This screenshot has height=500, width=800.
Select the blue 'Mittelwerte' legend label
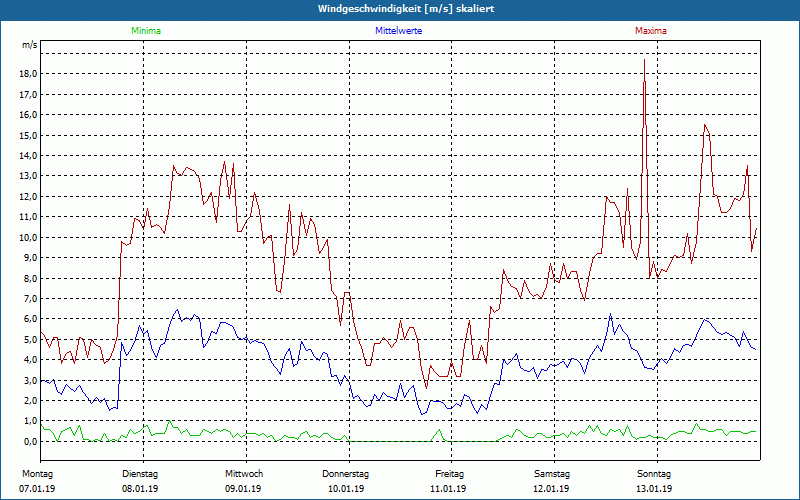tap(398, 31)
